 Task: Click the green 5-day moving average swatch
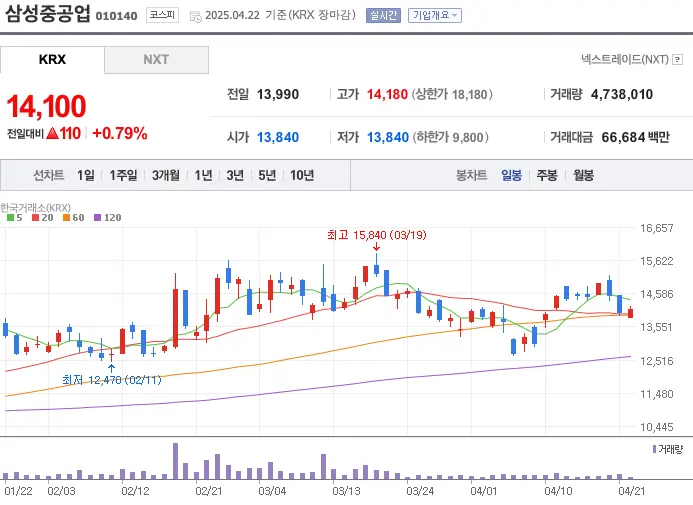(x=11, y=217)
